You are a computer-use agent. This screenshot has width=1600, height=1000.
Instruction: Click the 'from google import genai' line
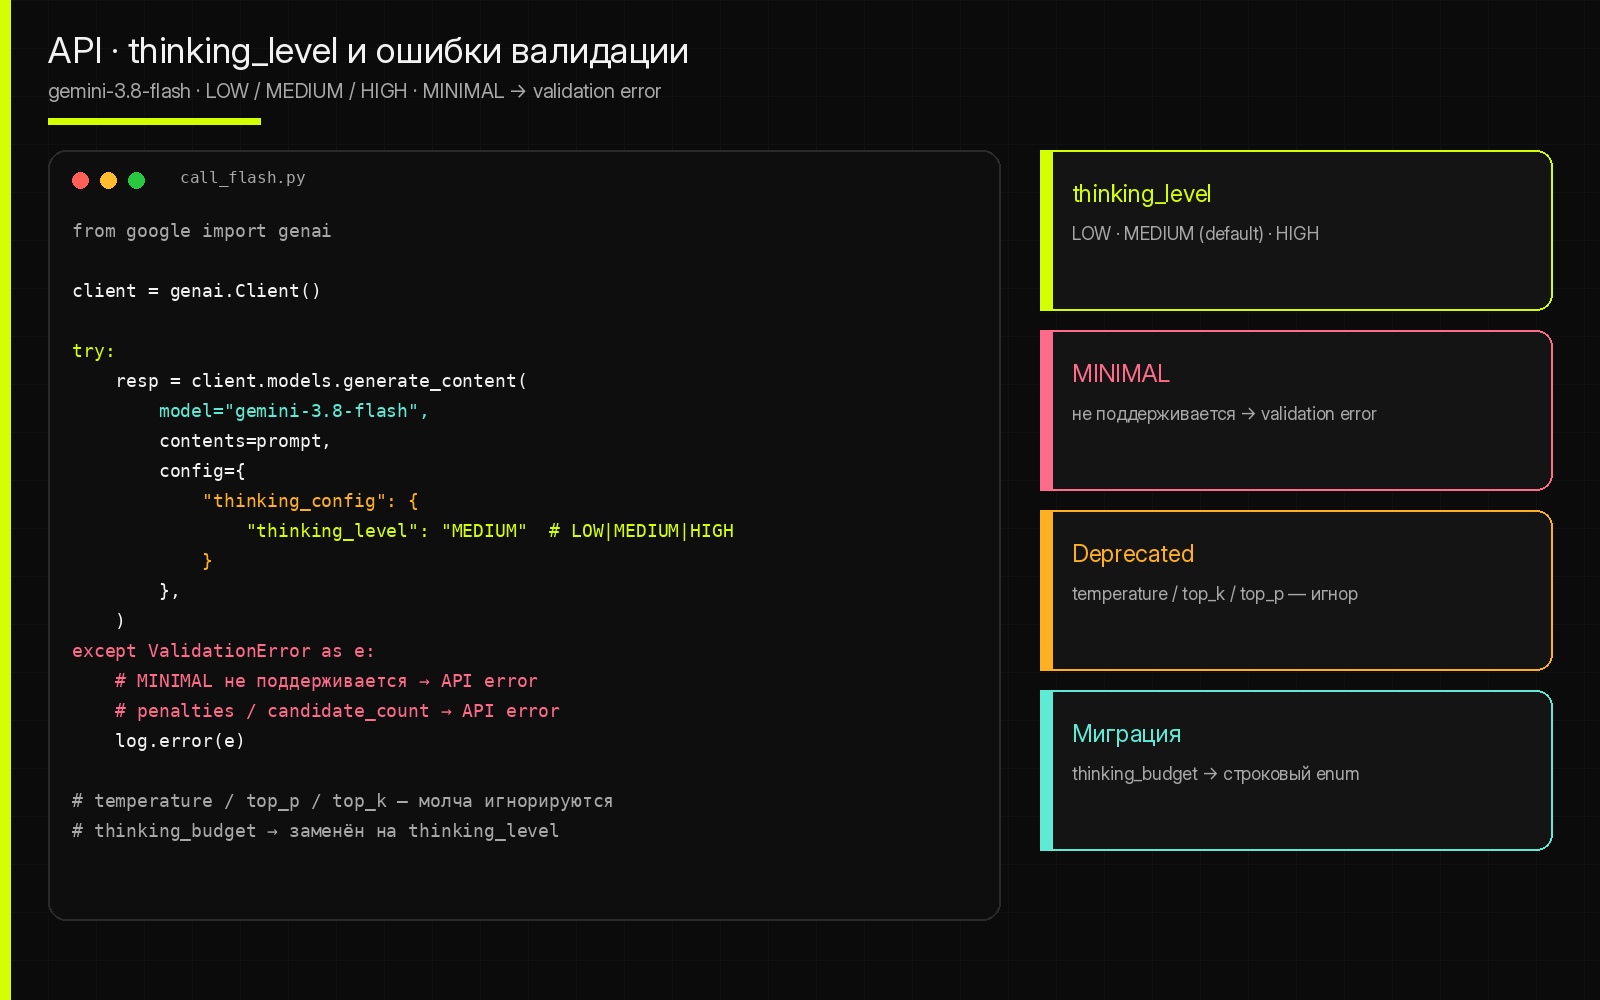pyautogui.click(x=202, y=231)
